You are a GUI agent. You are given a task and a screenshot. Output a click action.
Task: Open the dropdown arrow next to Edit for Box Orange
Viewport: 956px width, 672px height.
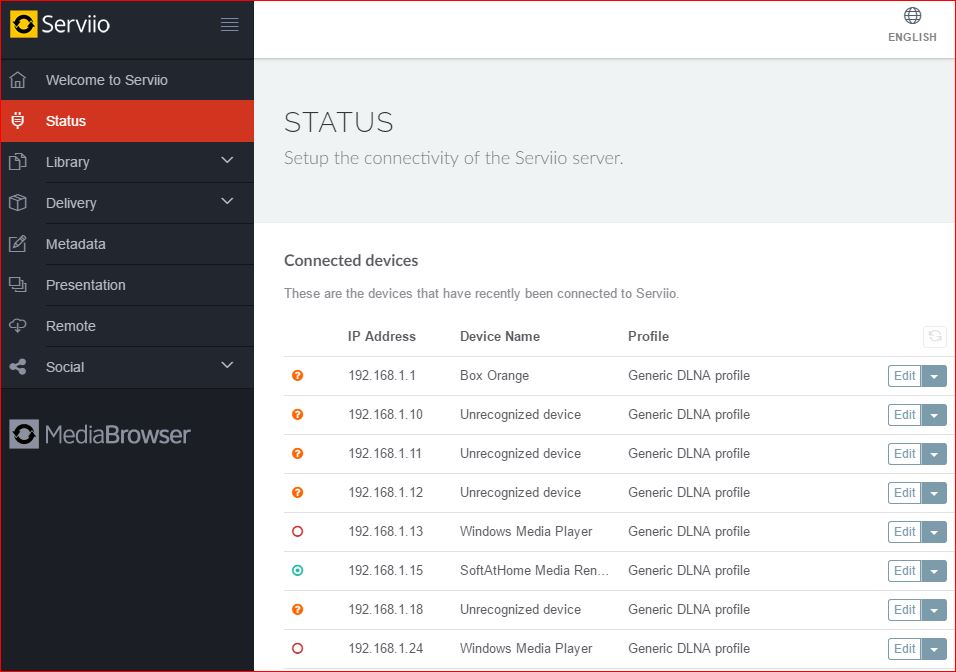tap(934, 377)
